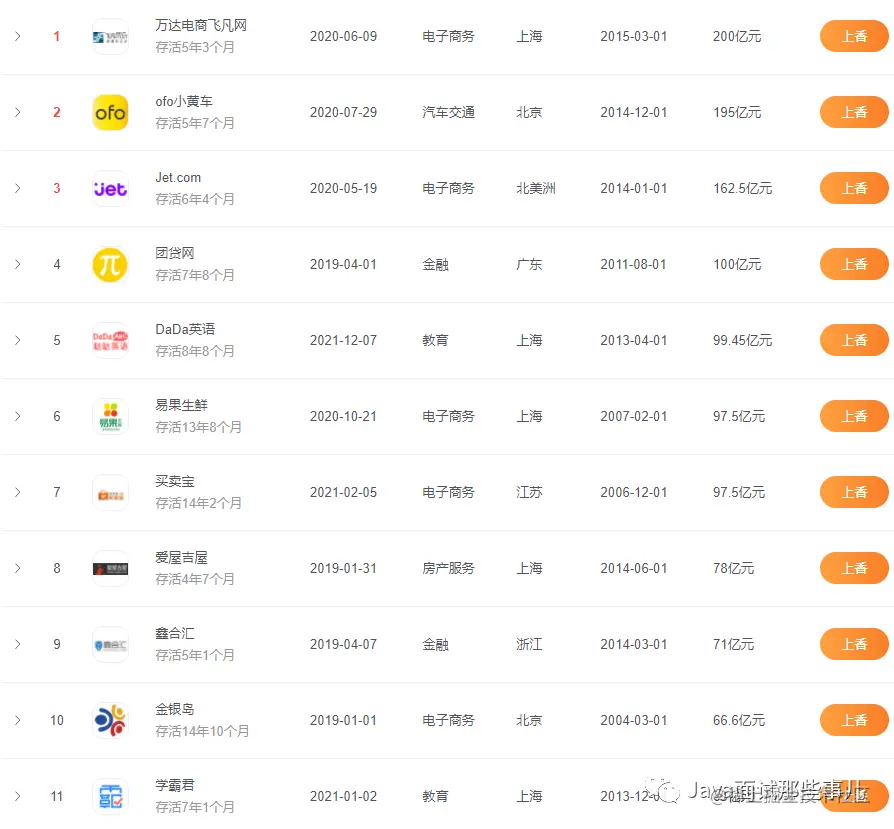Screen dimensions: 894x829
Task: Click the 万达电商飞凡网 company logo
Action: point(110,36)
